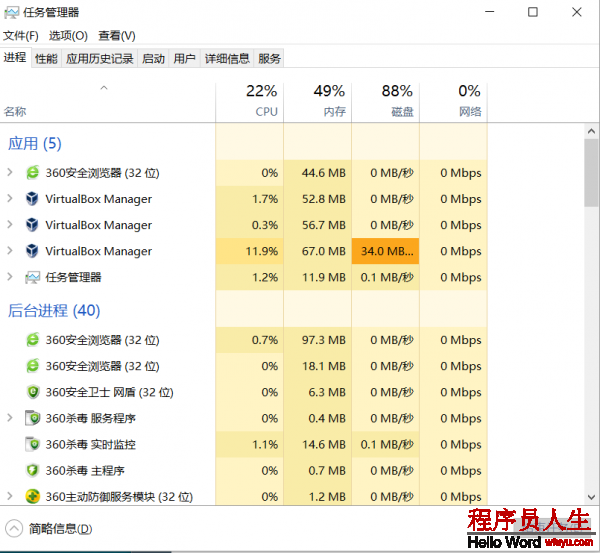This screenshot has height=553, width=600.
Task: Sort by the 49% 内存 column header
Action: point(318,103)
